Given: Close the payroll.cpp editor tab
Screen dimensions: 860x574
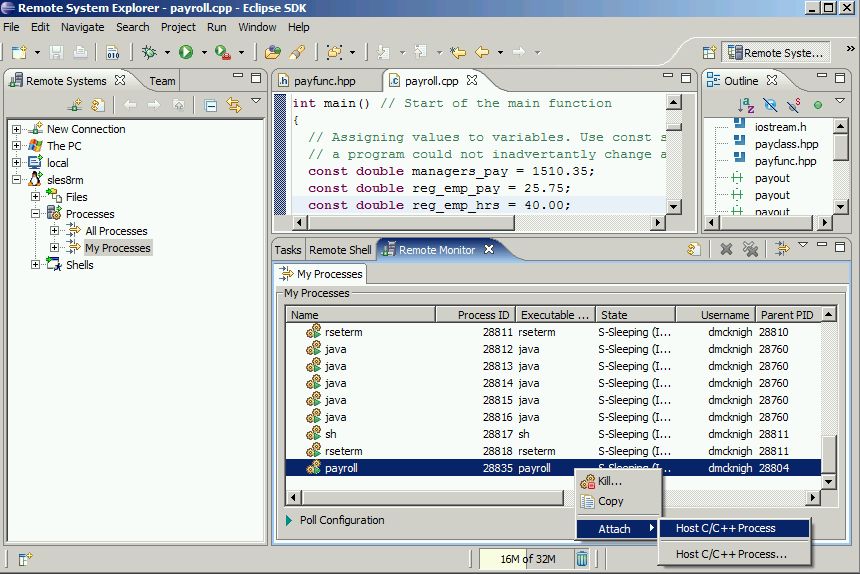Looking at the screenshot, I should [472, 80].
